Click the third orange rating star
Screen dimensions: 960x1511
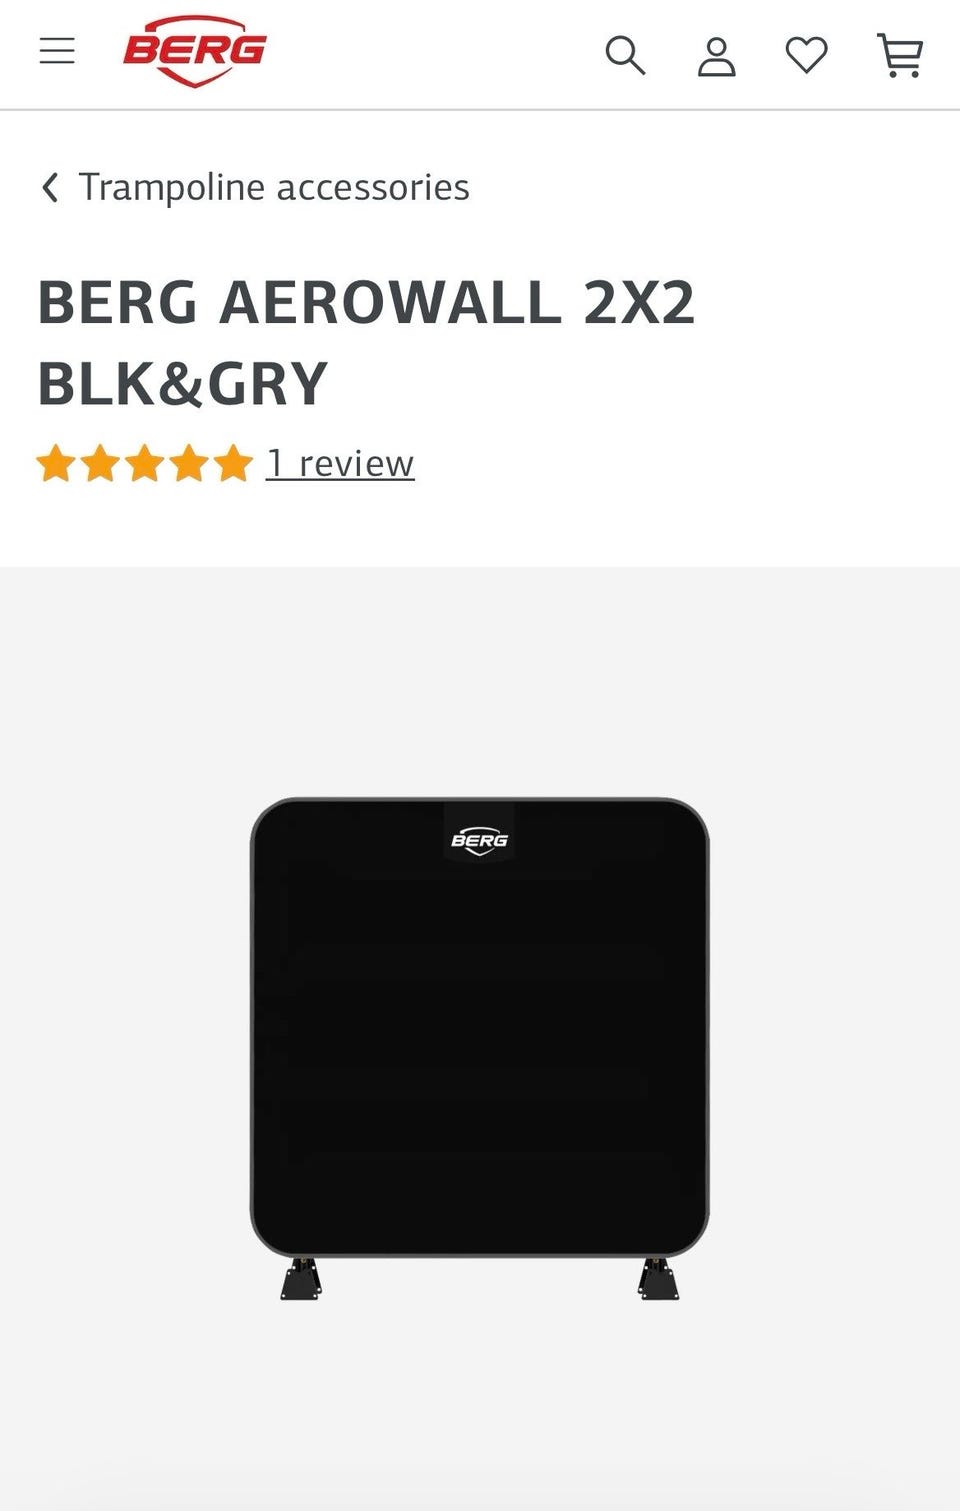coord(145,464)
